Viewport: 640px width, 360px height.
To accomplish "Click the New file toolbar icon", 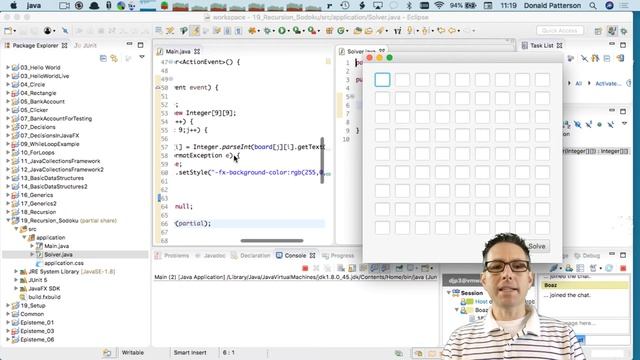I will coord(8,31).
